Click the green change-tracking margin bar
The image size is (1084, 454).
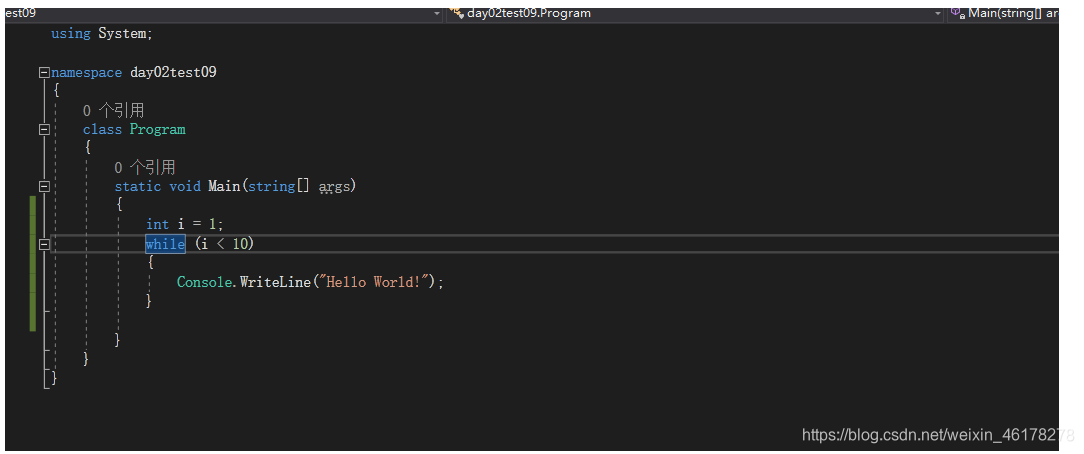33,262
